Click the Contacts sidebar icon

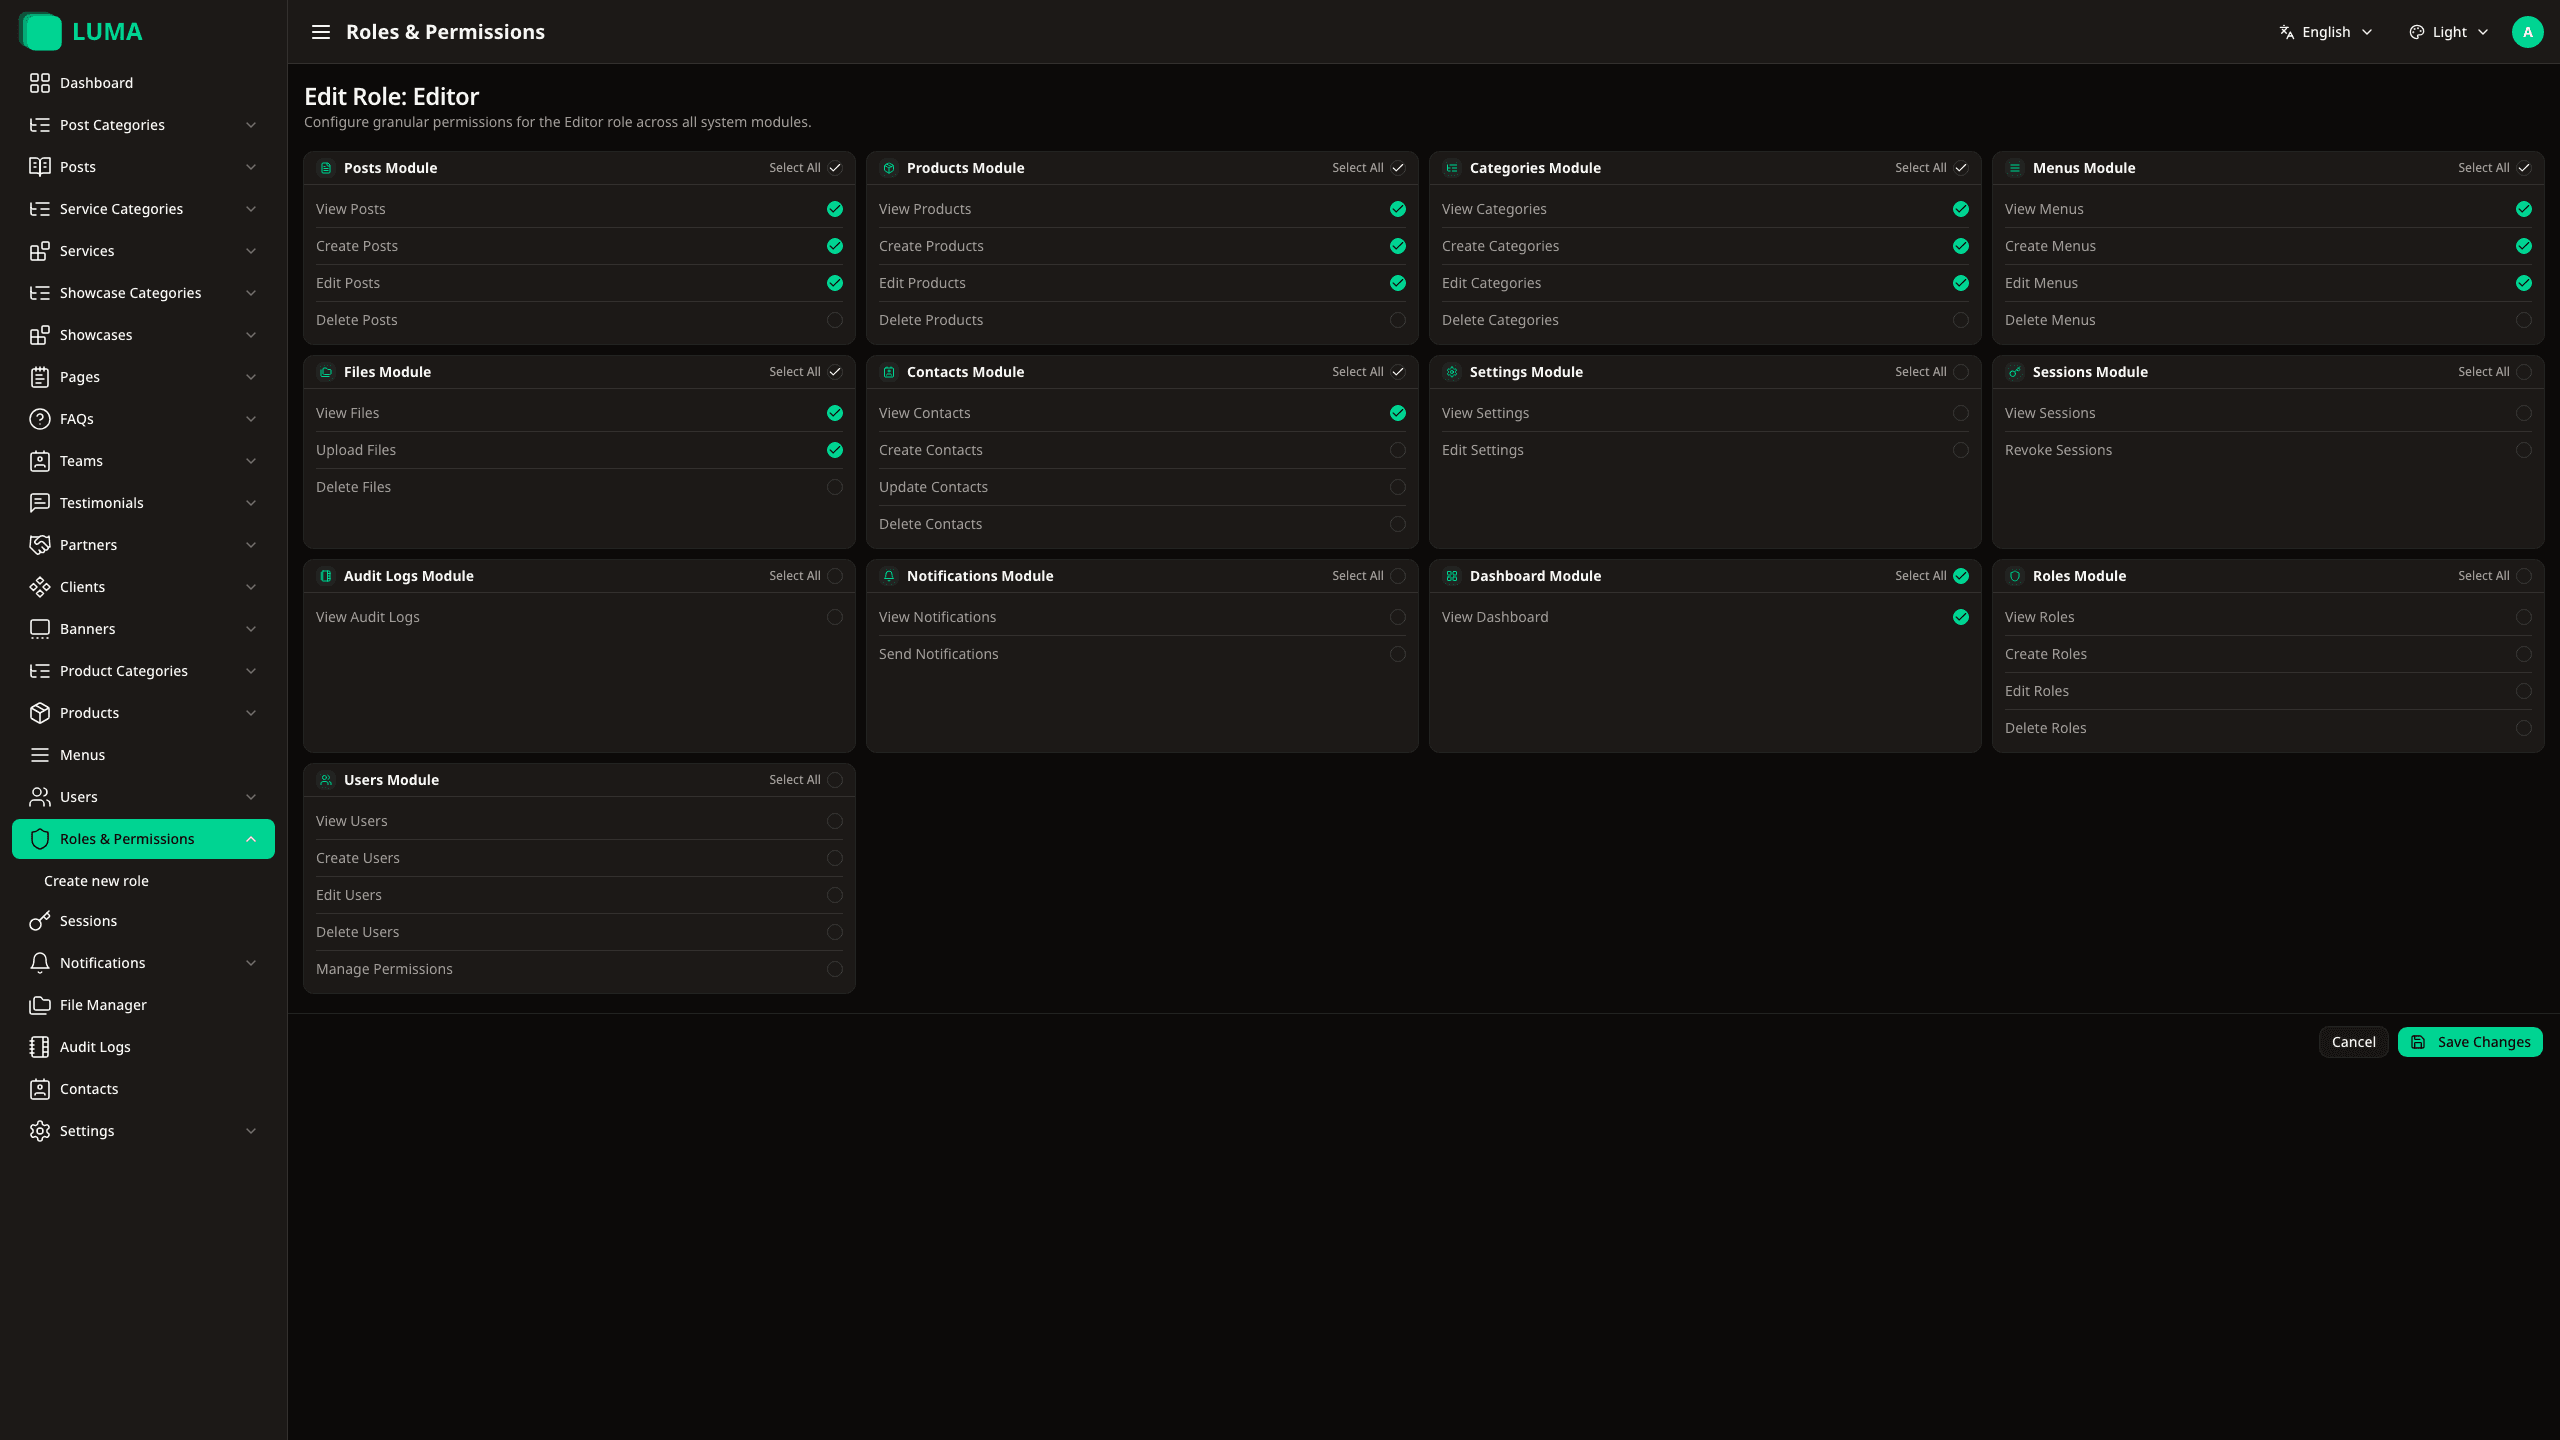click(x=40, y=1089)
